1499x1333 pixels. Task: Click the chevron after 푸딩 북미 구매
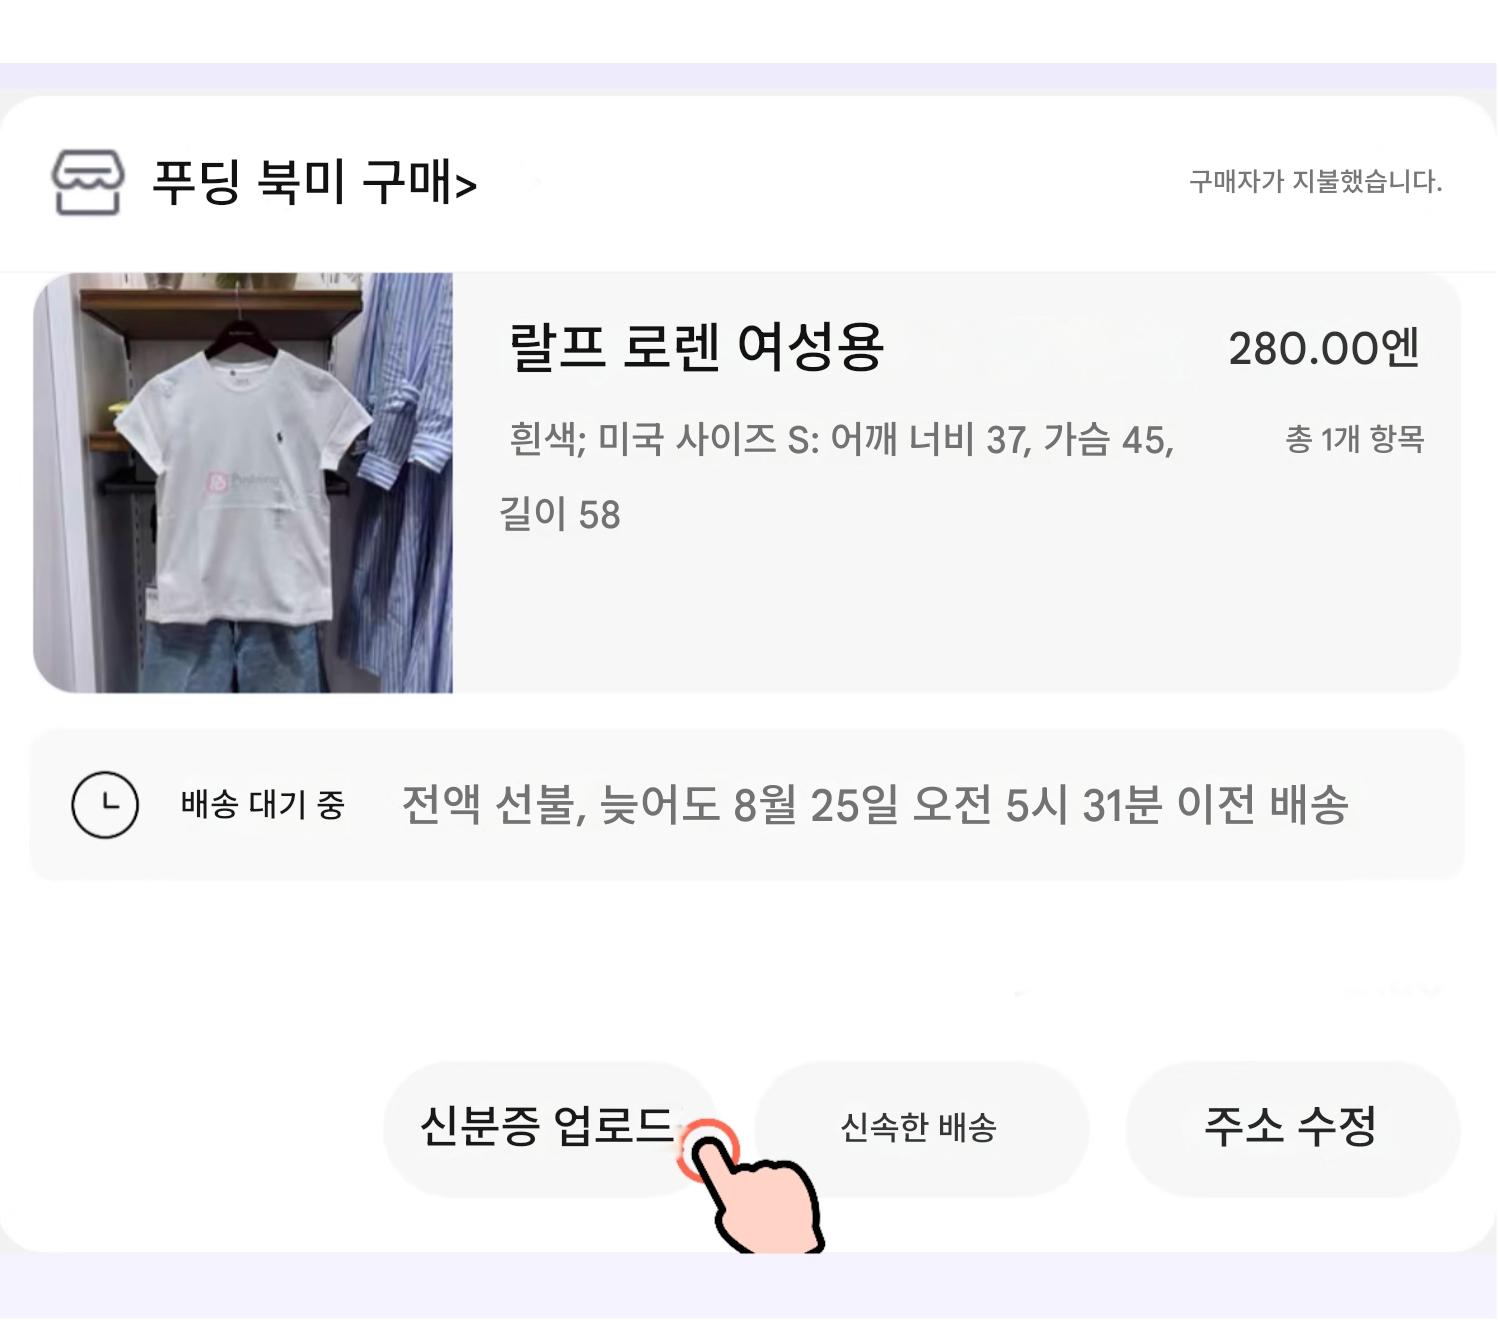466,186
